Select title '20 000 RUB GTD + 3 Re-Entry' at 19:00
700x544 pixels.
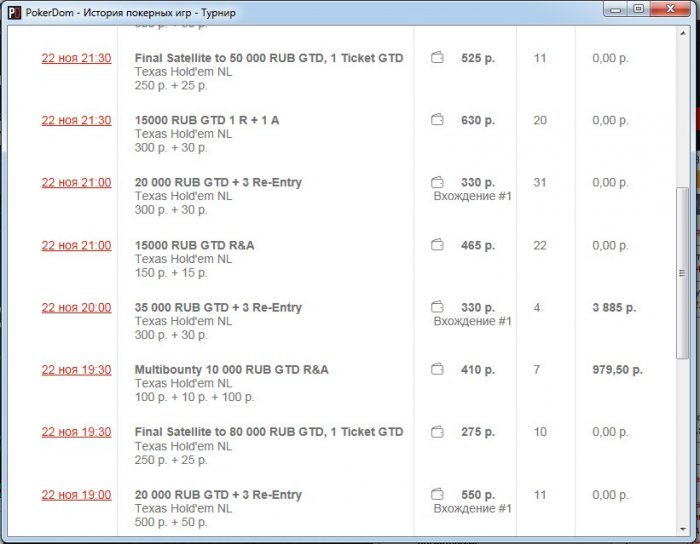tap(218, 494)
